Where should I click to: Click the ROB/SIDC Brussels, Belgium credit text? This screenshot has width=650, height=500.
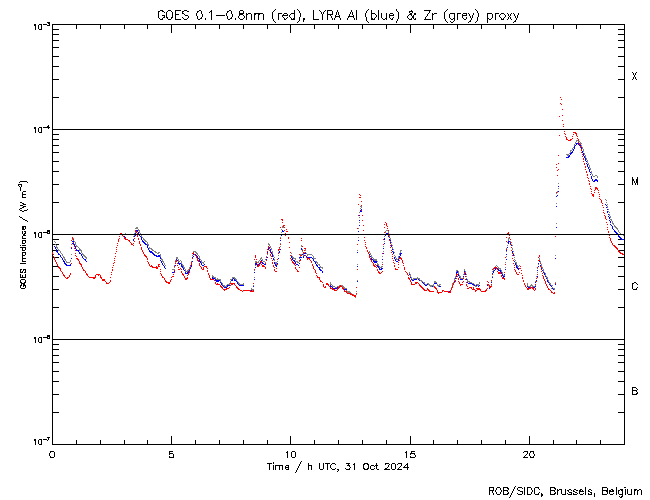(565, 491)
